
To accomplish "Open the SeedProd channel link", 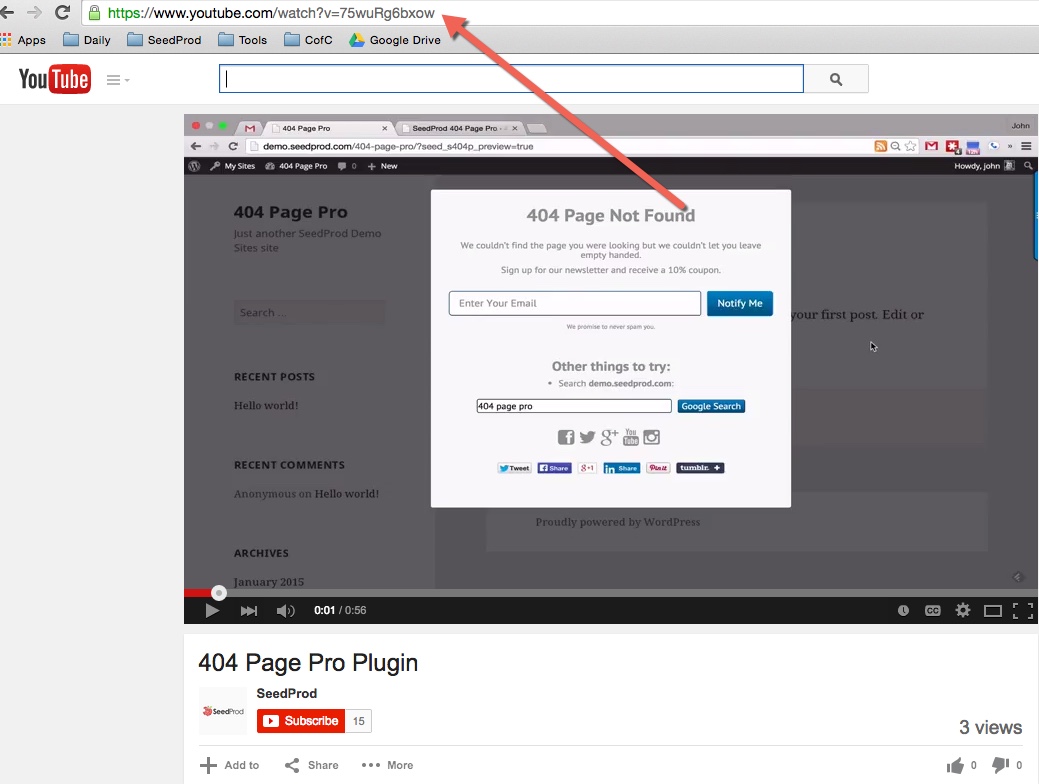I will [286, 693].
